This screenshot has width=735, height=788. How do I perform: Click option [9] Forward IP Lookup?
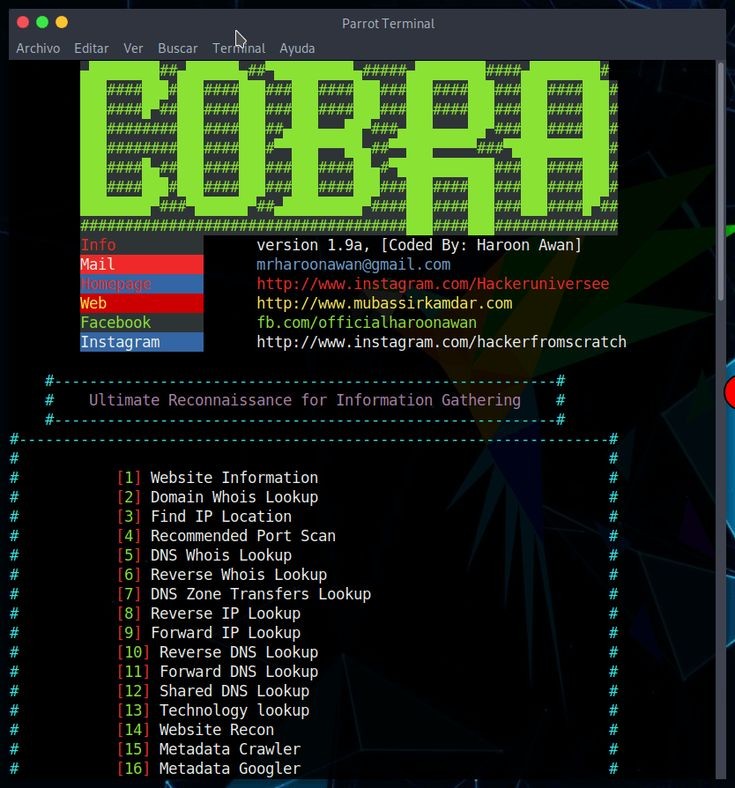tap(208, 633)
